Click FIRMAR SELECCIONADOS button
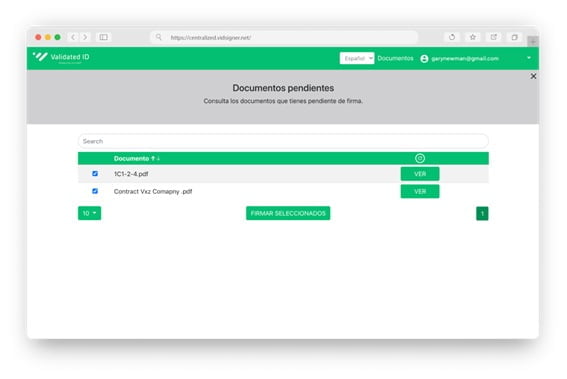This screenshot has height=379, width=567. (x=288, y=213)
